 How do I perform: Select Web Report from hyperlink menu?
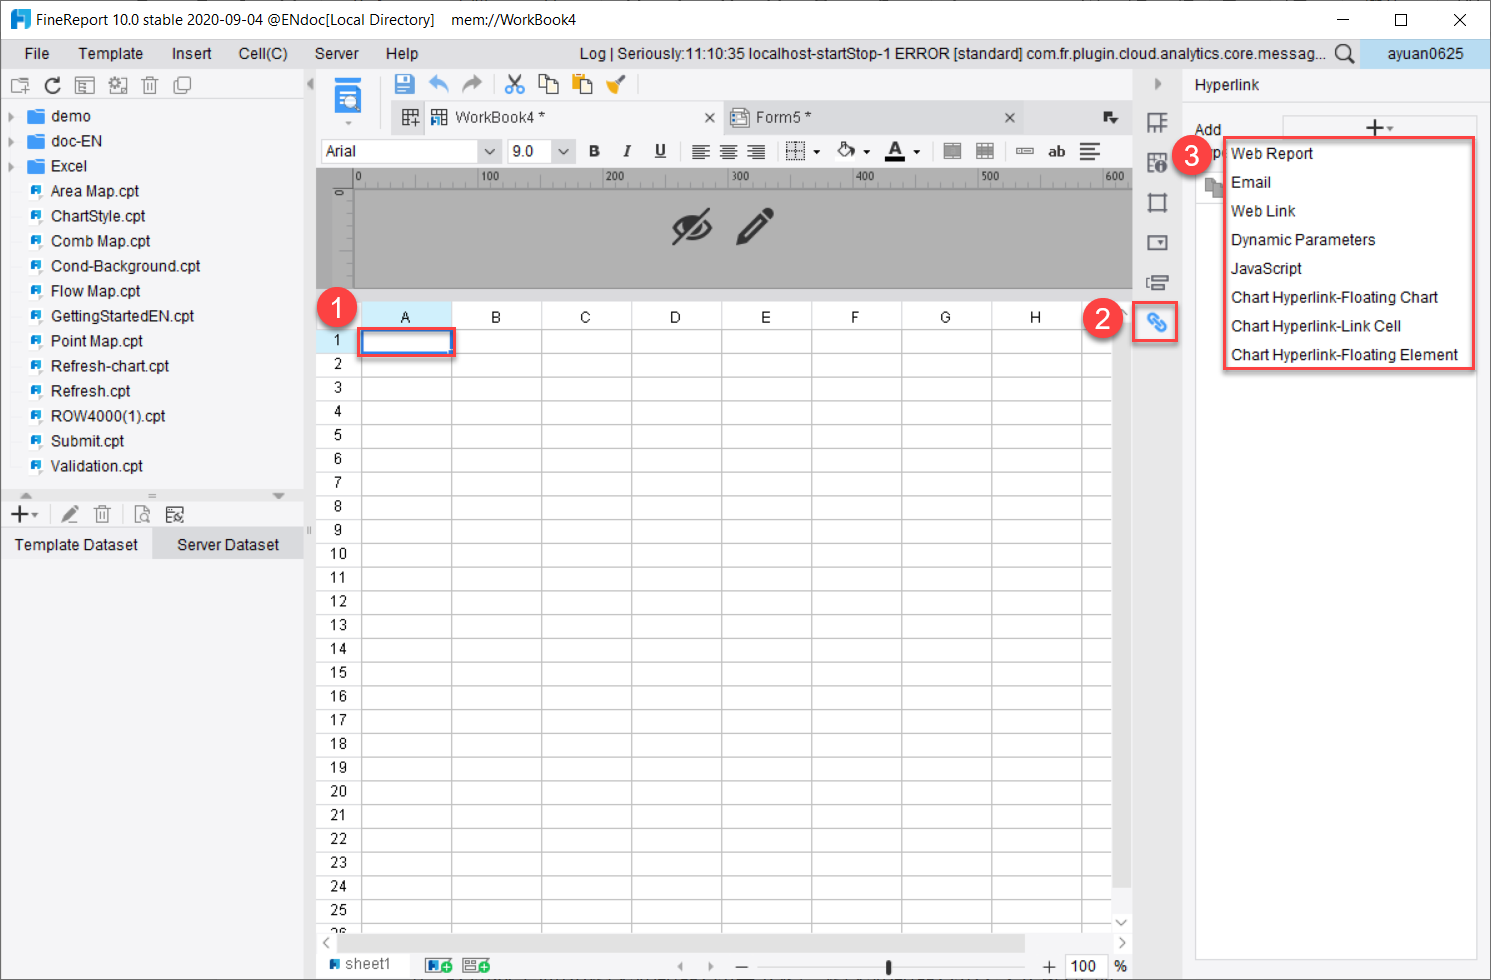tap(1272, 153)
